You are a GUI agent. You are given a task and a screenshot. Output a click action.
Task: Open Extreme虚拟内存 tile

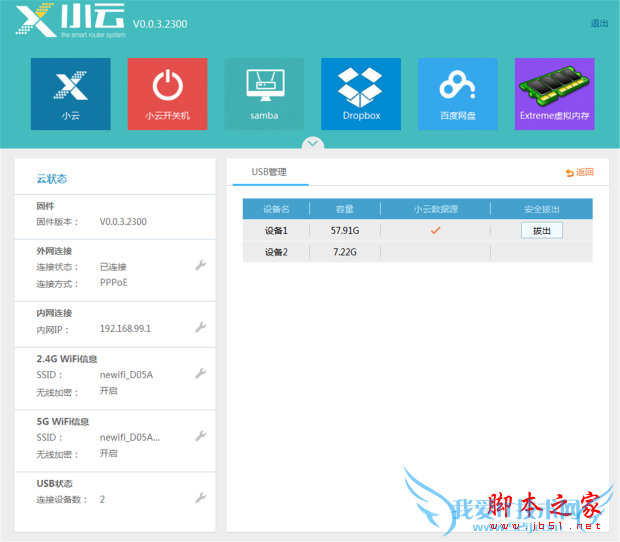click(554, 94)
